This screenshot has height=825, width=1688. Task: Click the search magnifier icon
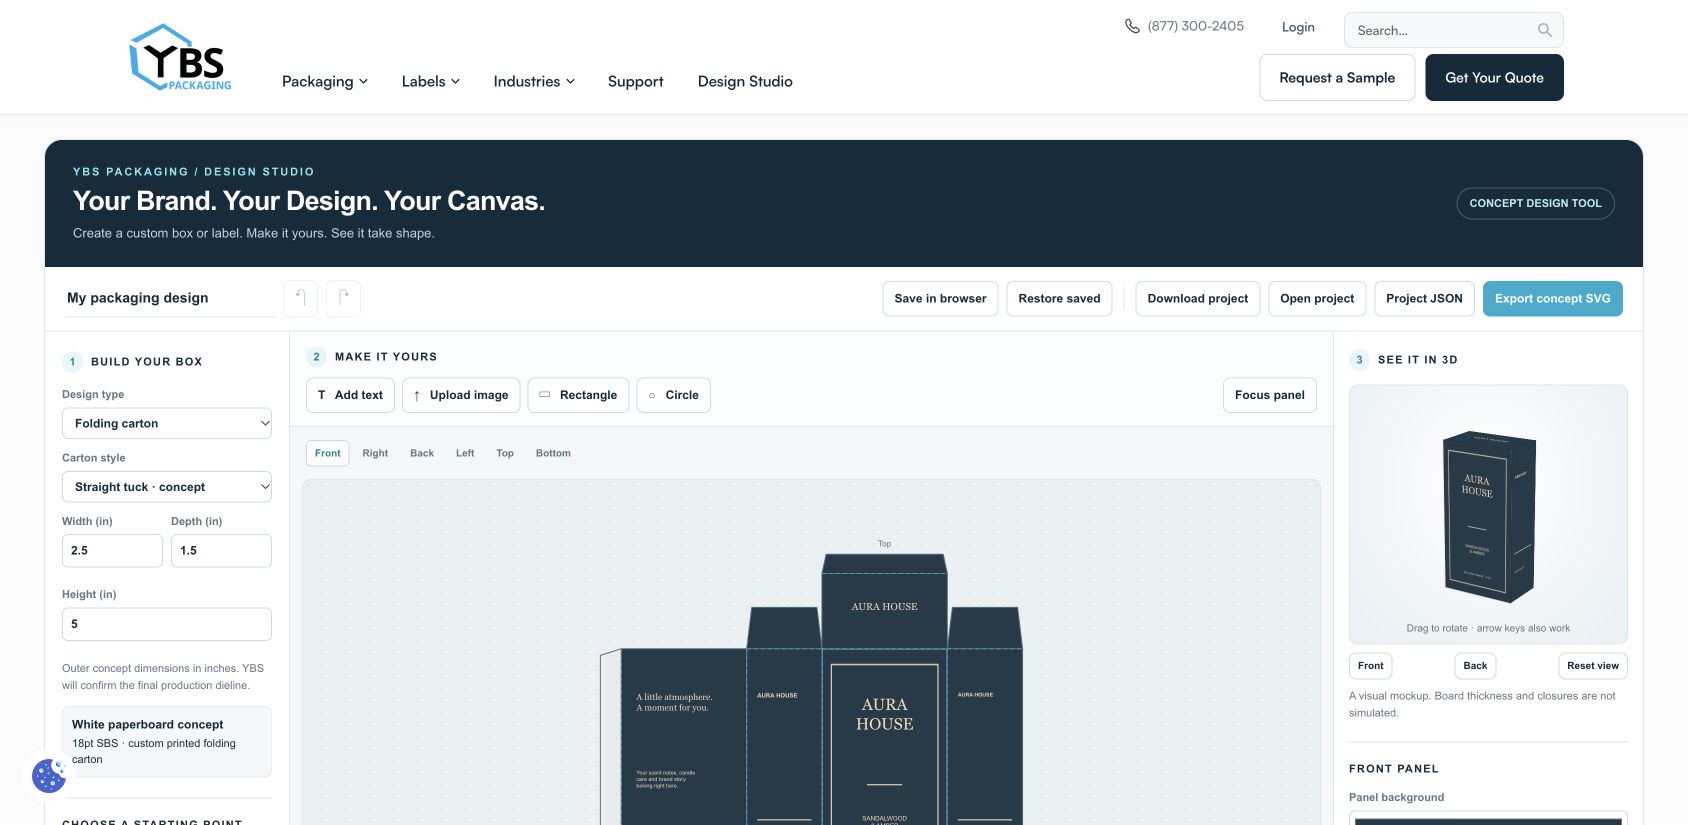coord(1545,30)
